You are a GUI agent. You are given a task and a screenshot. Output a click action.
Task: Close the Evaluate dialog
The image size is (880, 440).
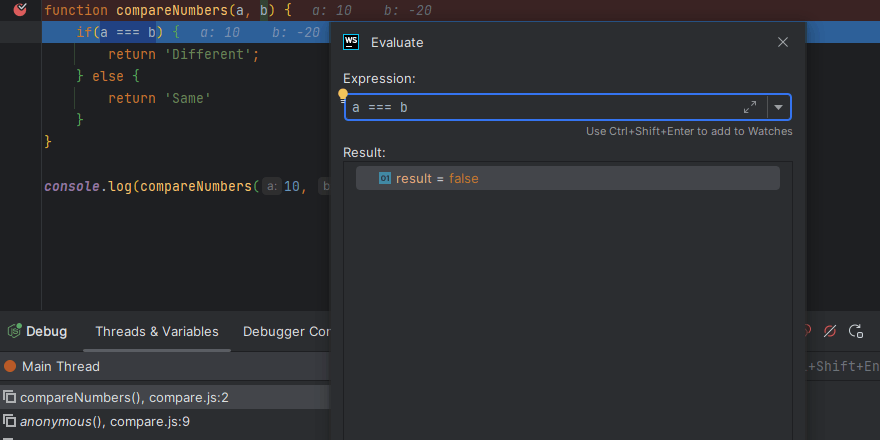pyautogui.click(x=783, y=42)
